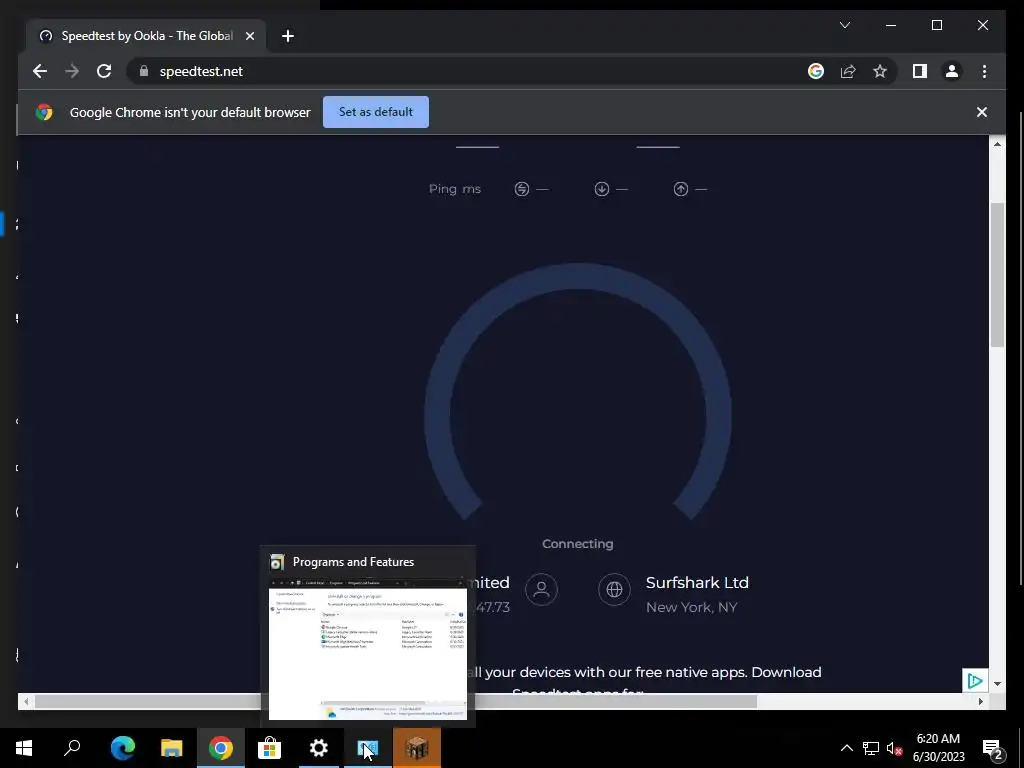This screenshot has width=1024, height=768.
Task: Open the Minecraft block taskbar icon
Action: tap(417, 748)
